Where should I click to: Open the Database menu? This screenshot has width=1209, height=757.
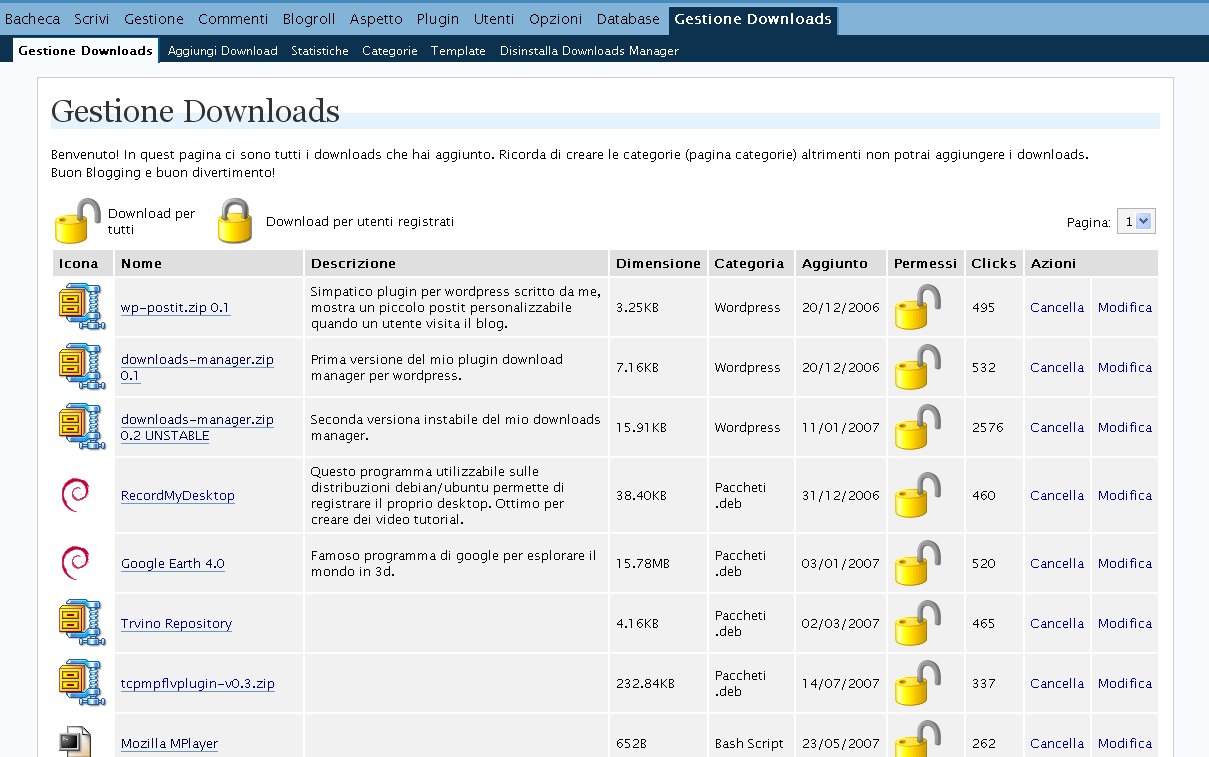click(628, 19)
